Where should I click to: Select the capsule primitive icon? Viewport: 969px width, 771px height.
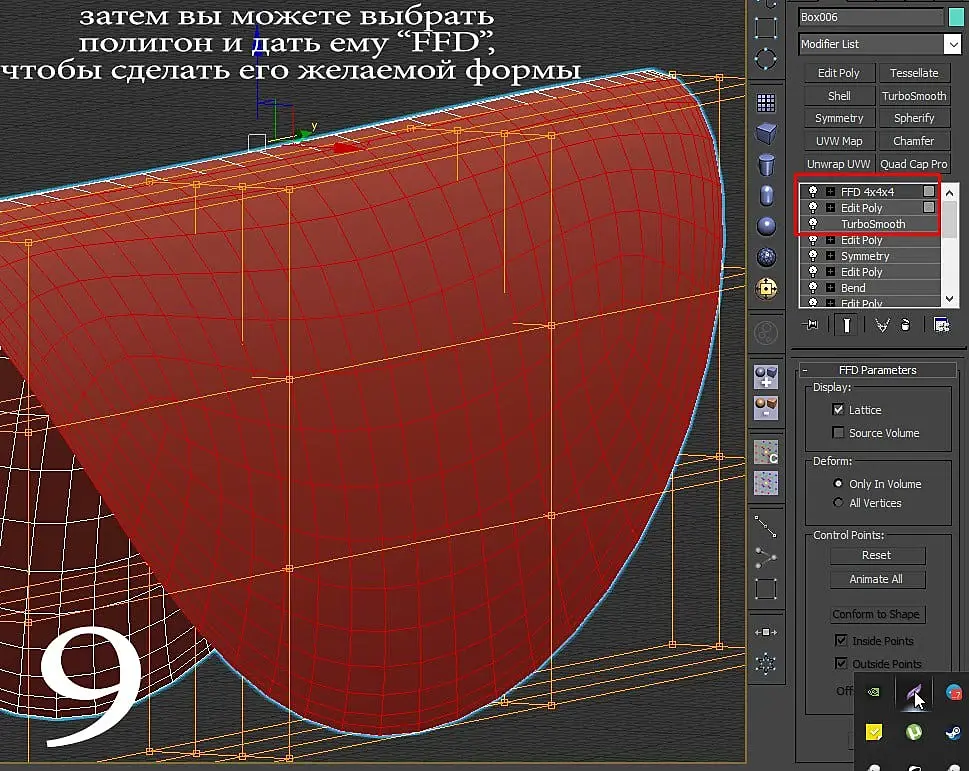click(766, 195)
